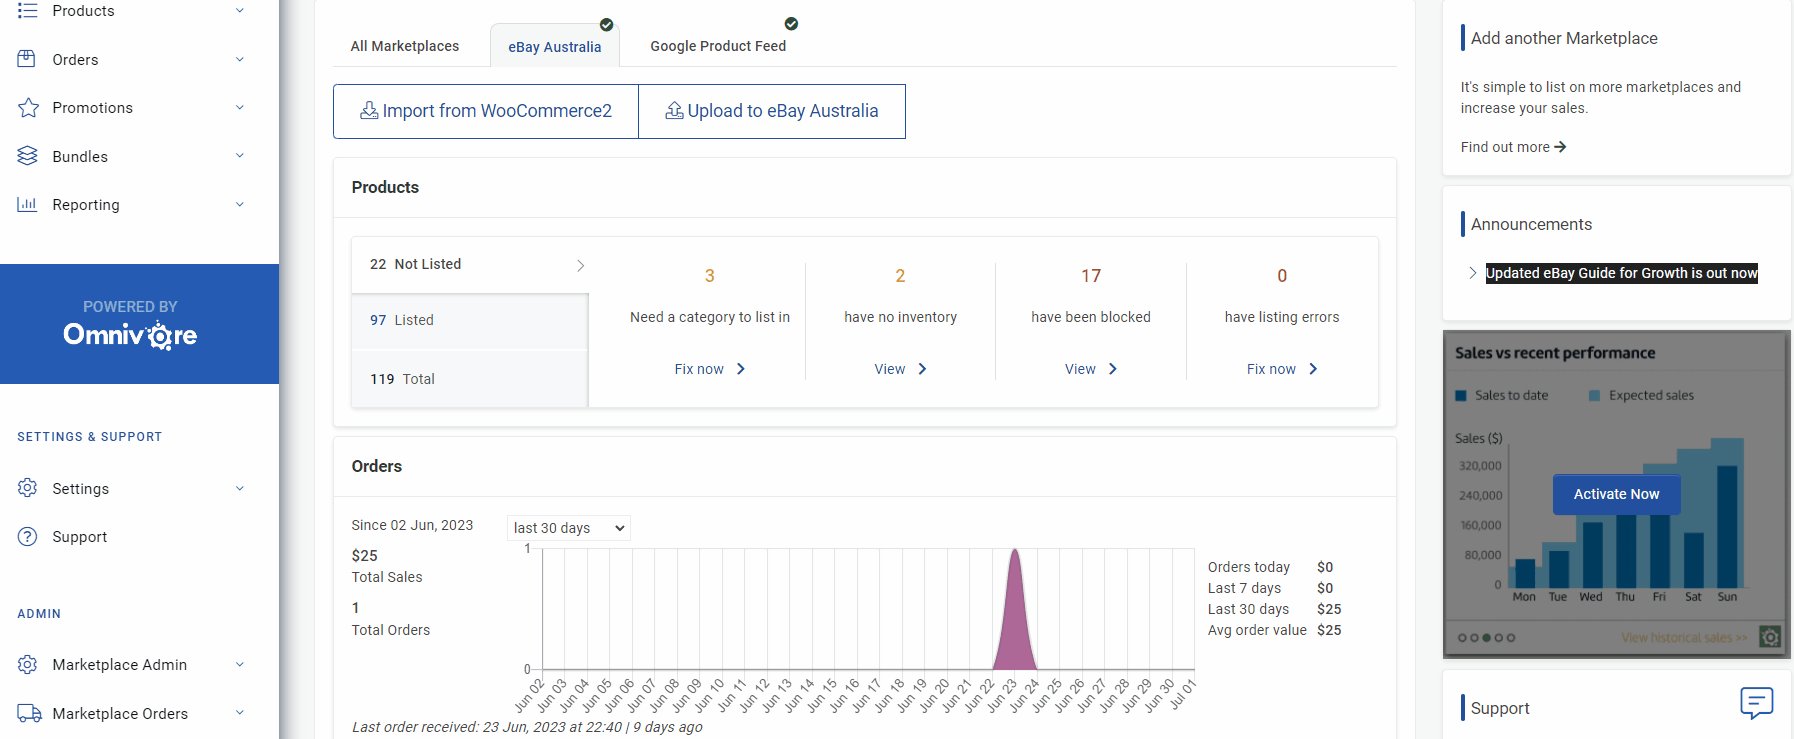The height and width of the screenshot is (739, 1794).
Task: Expand the Settings menu chevron
Action: pyautogui.click(x=240, y=488)
